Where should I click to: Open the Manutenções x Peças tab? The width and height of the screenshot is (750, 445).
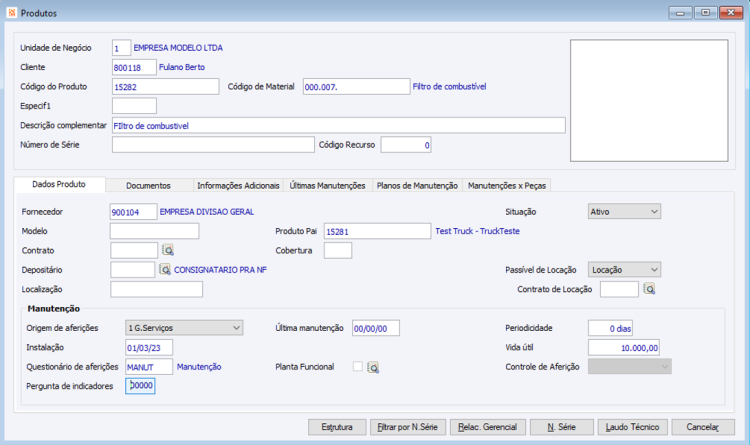[507, 186]
